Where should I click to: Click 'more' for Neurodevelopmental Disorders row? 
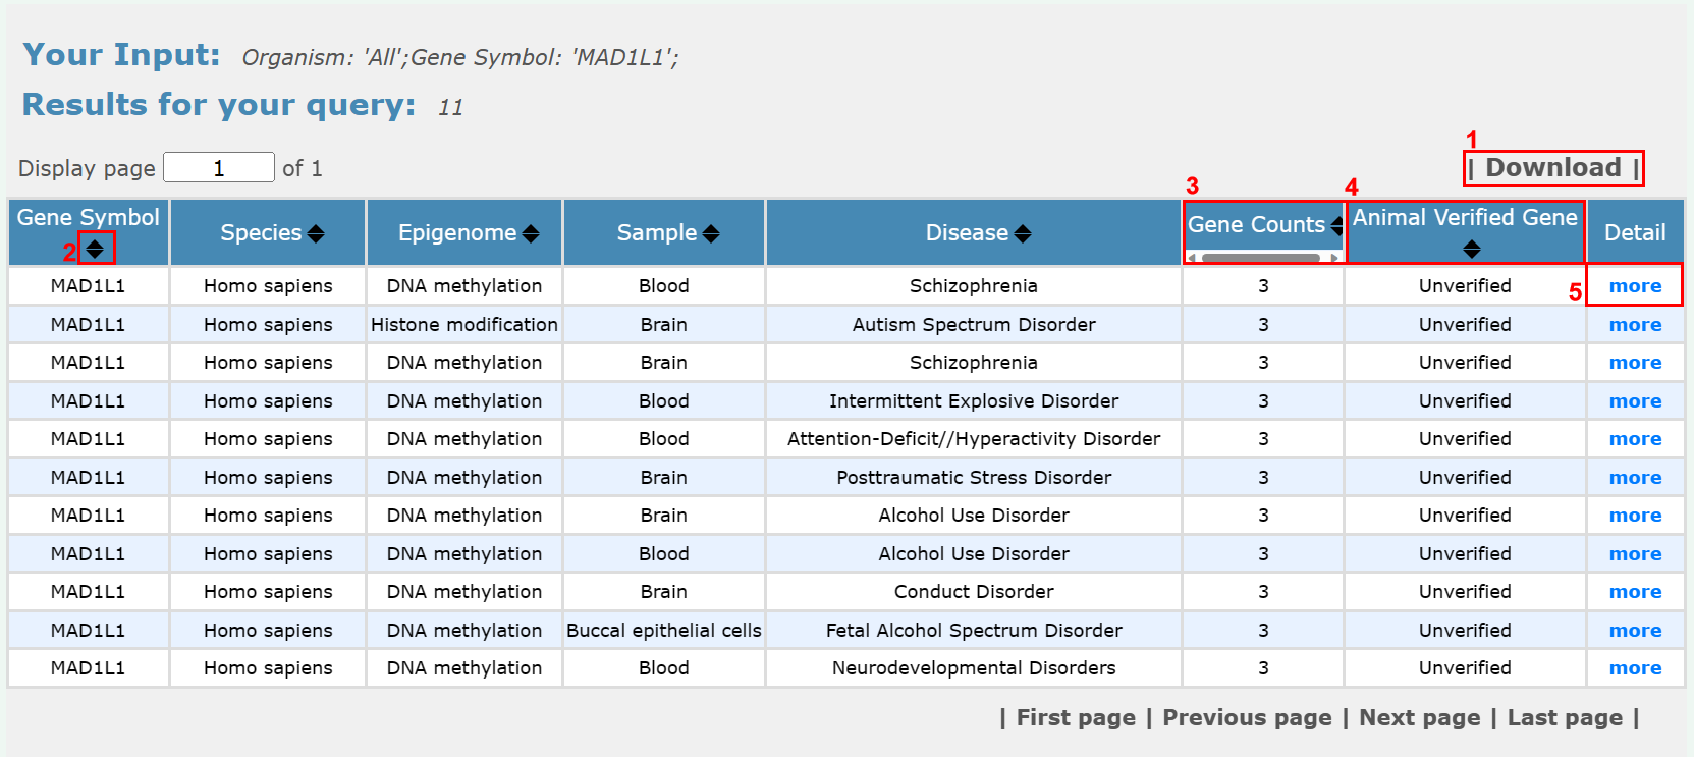(1634, 668)
